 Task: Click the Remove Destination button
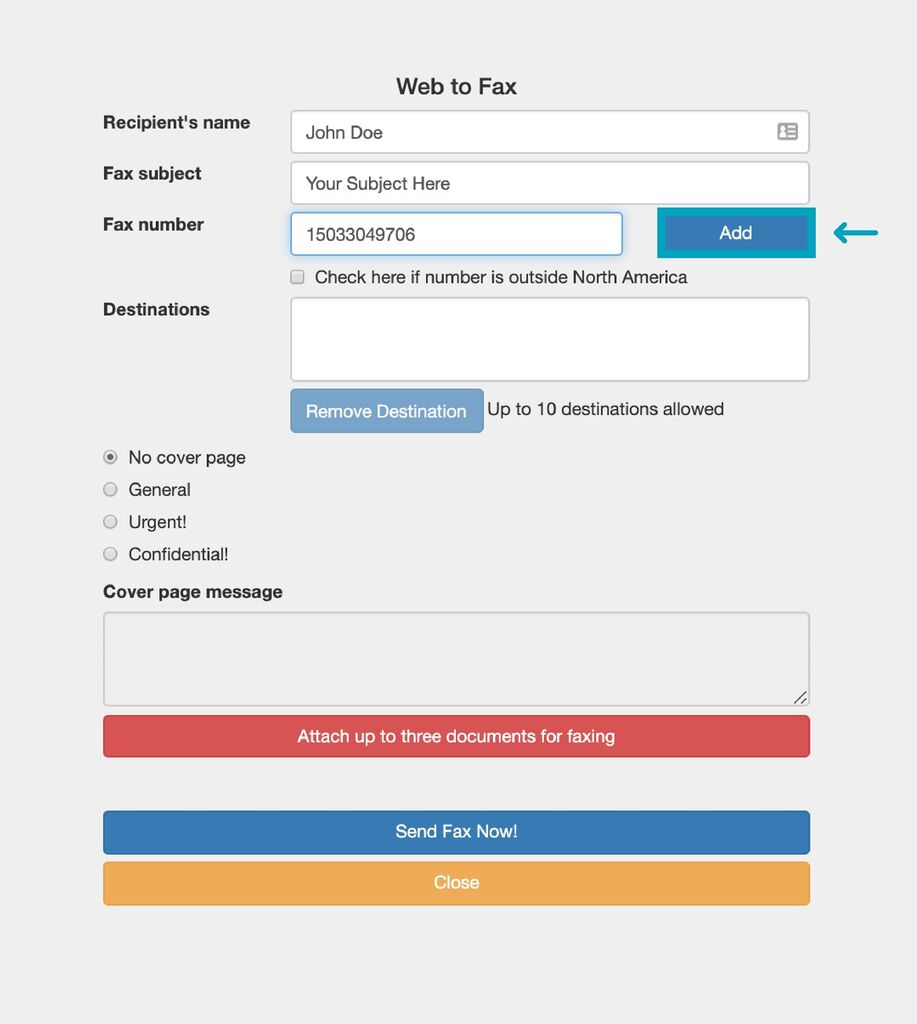pyautogui.click(x=386, y=411)
